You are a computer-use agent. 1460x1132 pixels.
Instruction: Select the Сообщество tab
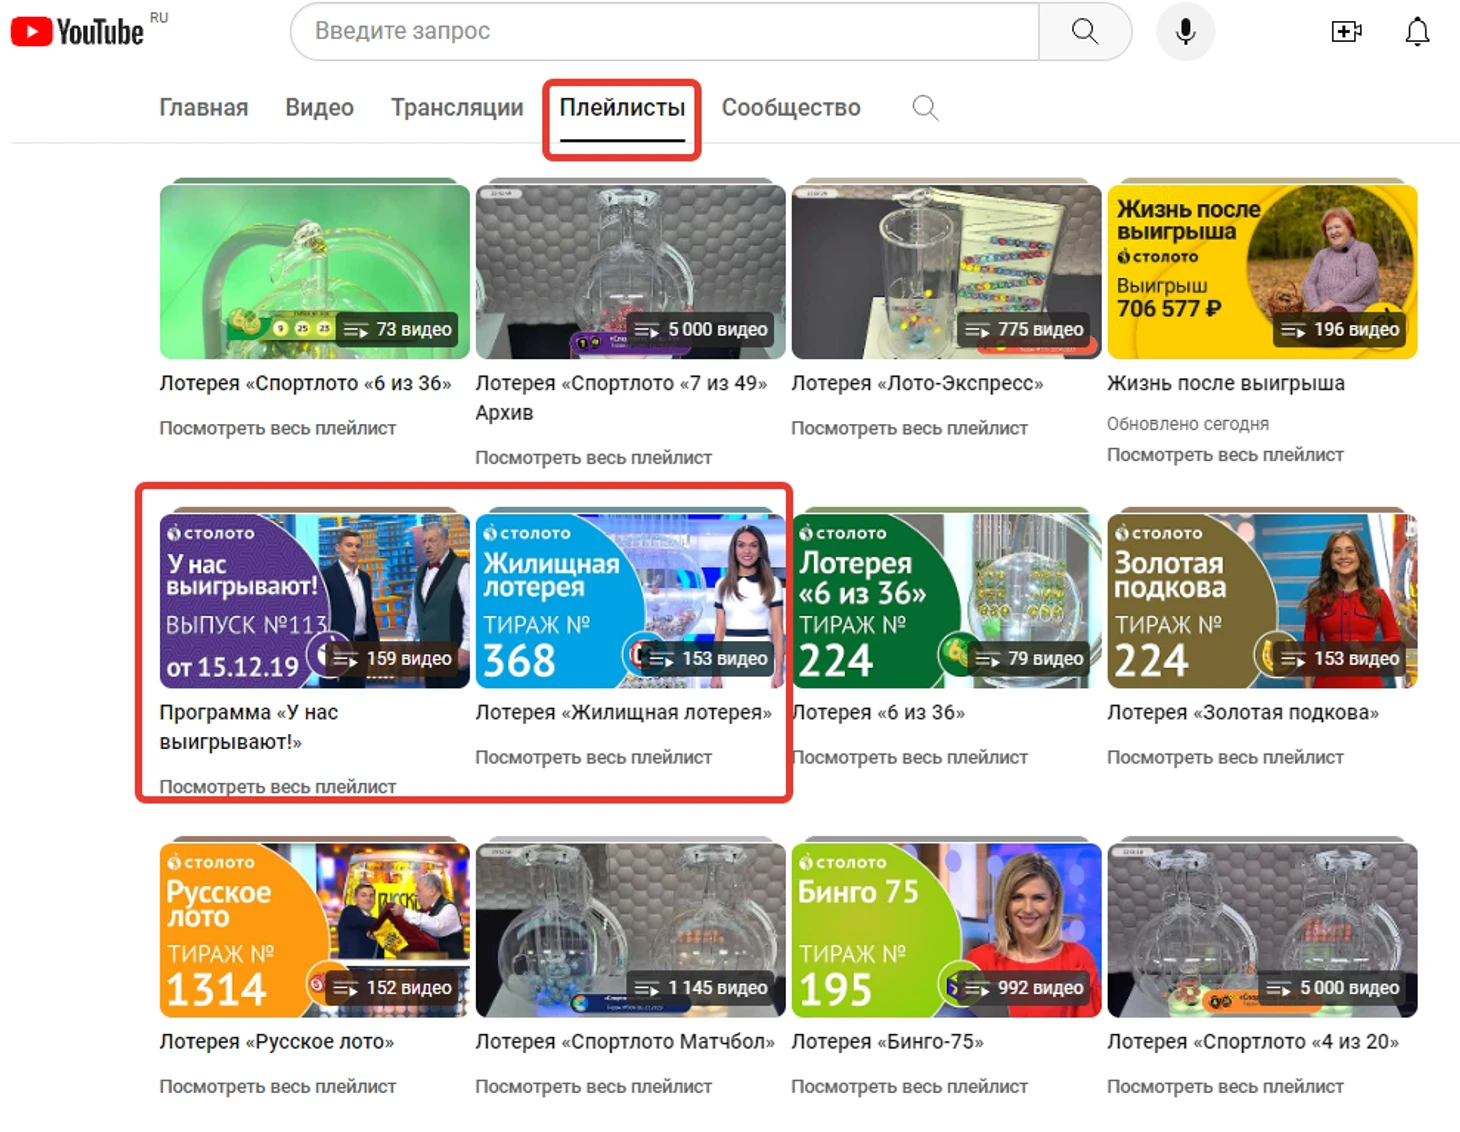[790, 108]
